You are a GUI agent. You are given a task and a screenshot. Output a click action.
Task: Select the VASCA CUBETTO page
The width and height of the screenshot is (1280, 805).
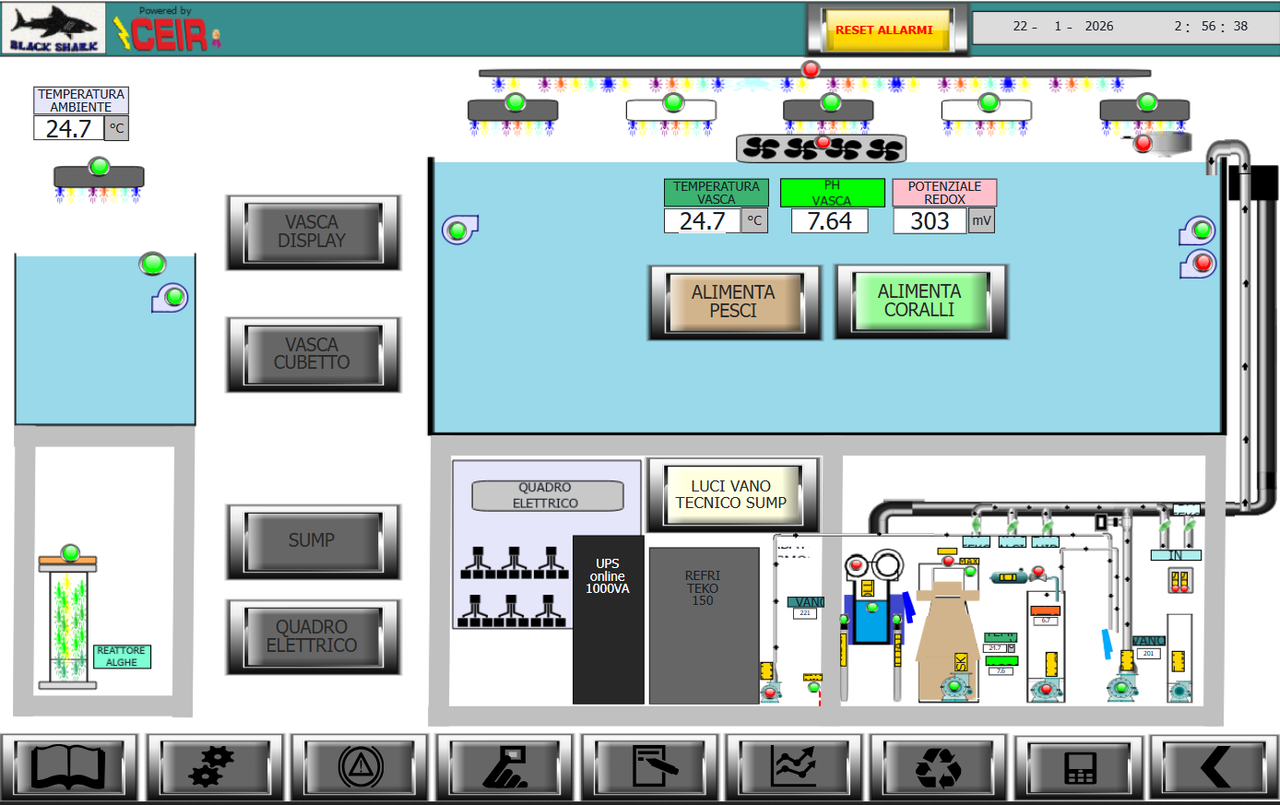point(313,353)
